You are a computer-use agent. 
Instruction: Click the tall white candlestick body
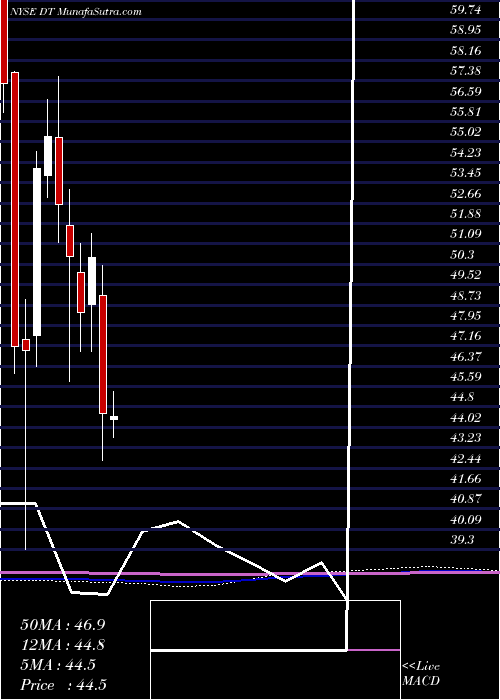click(37, 252)
